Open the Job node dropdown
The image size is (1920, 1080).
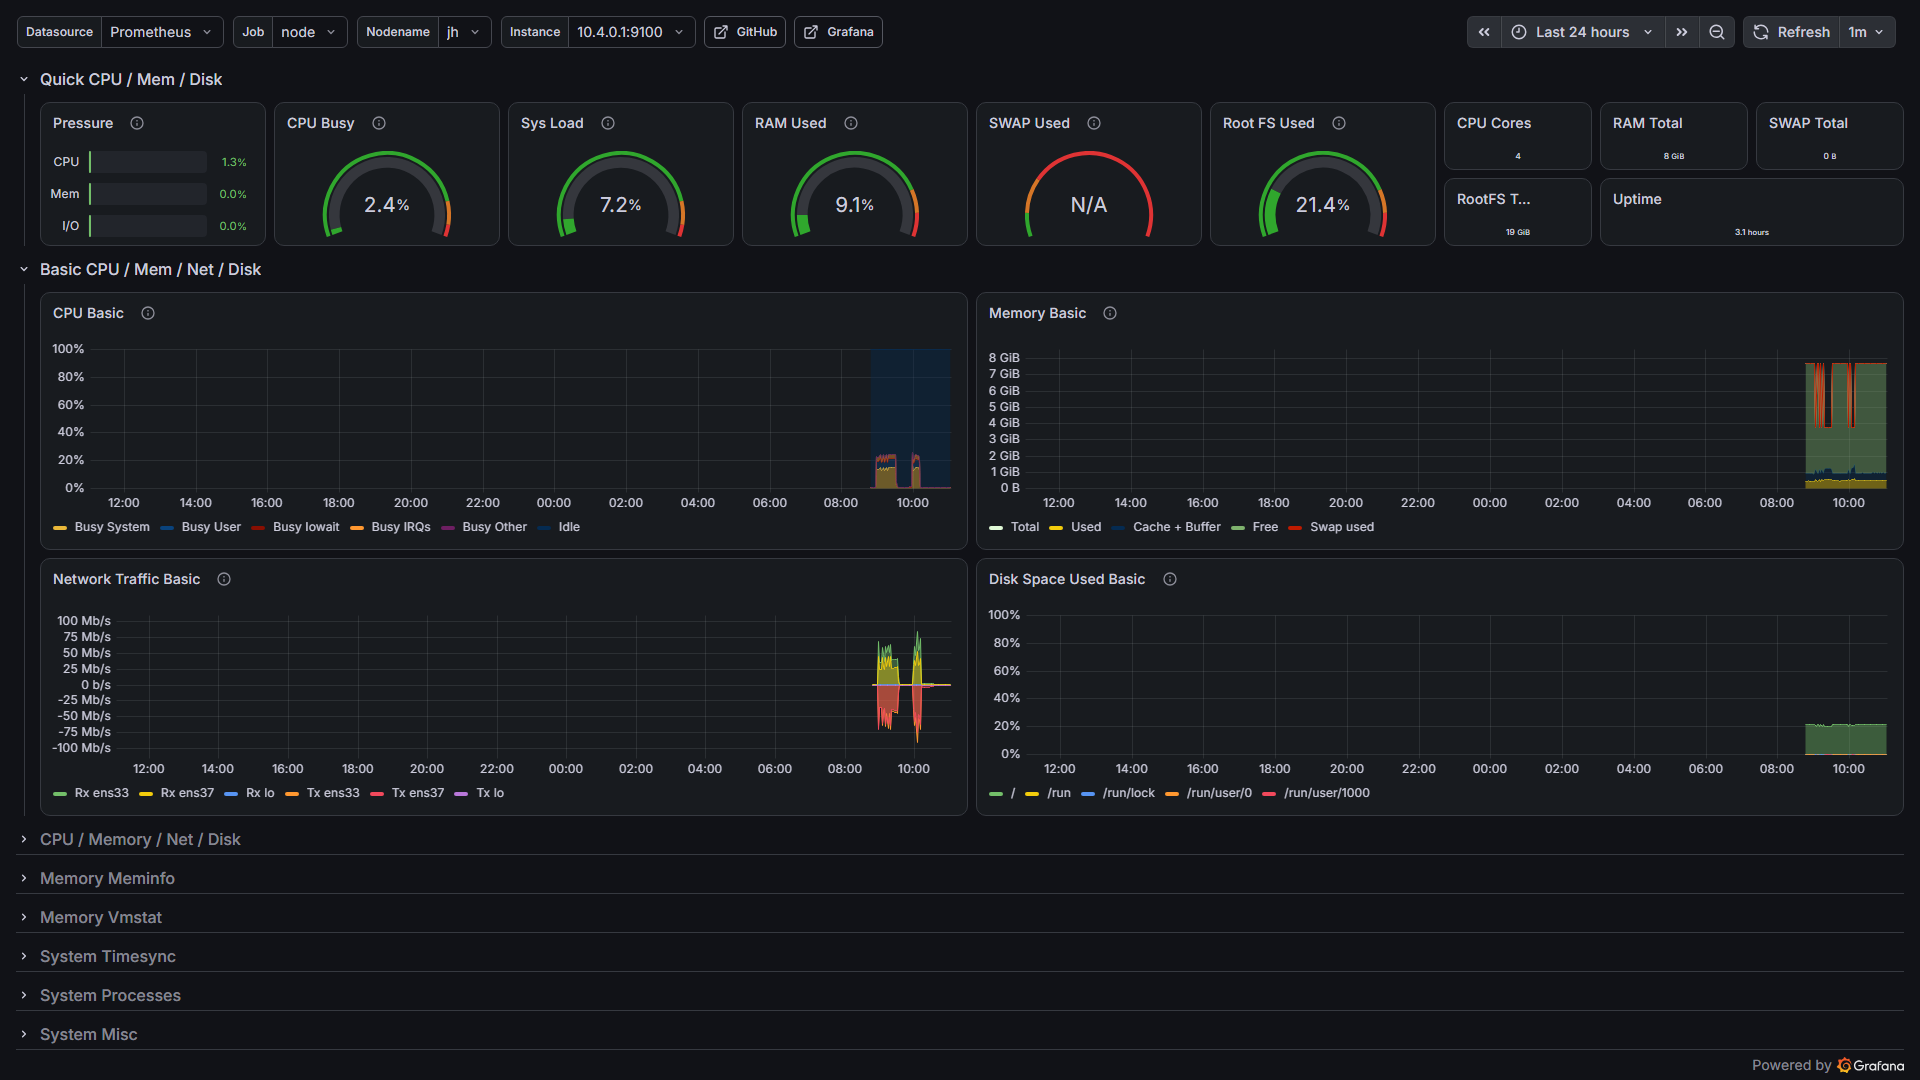click(310, 32)
